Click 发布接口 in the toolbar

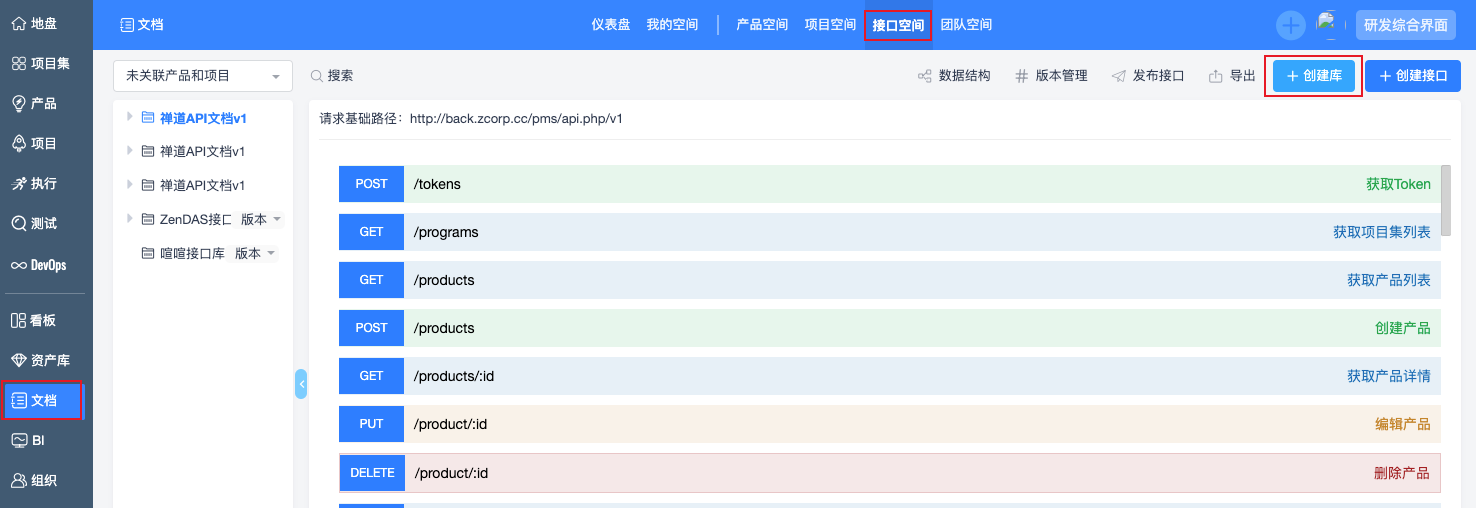[1148, 76]
